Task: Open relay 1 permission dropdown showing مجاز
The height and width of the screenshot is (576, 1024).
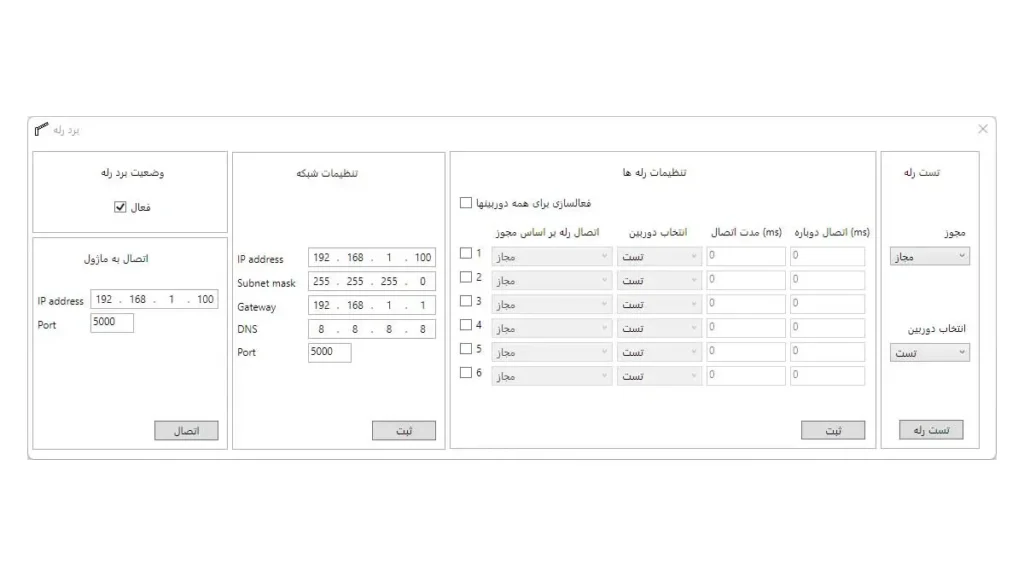Action: click(551, 256)
